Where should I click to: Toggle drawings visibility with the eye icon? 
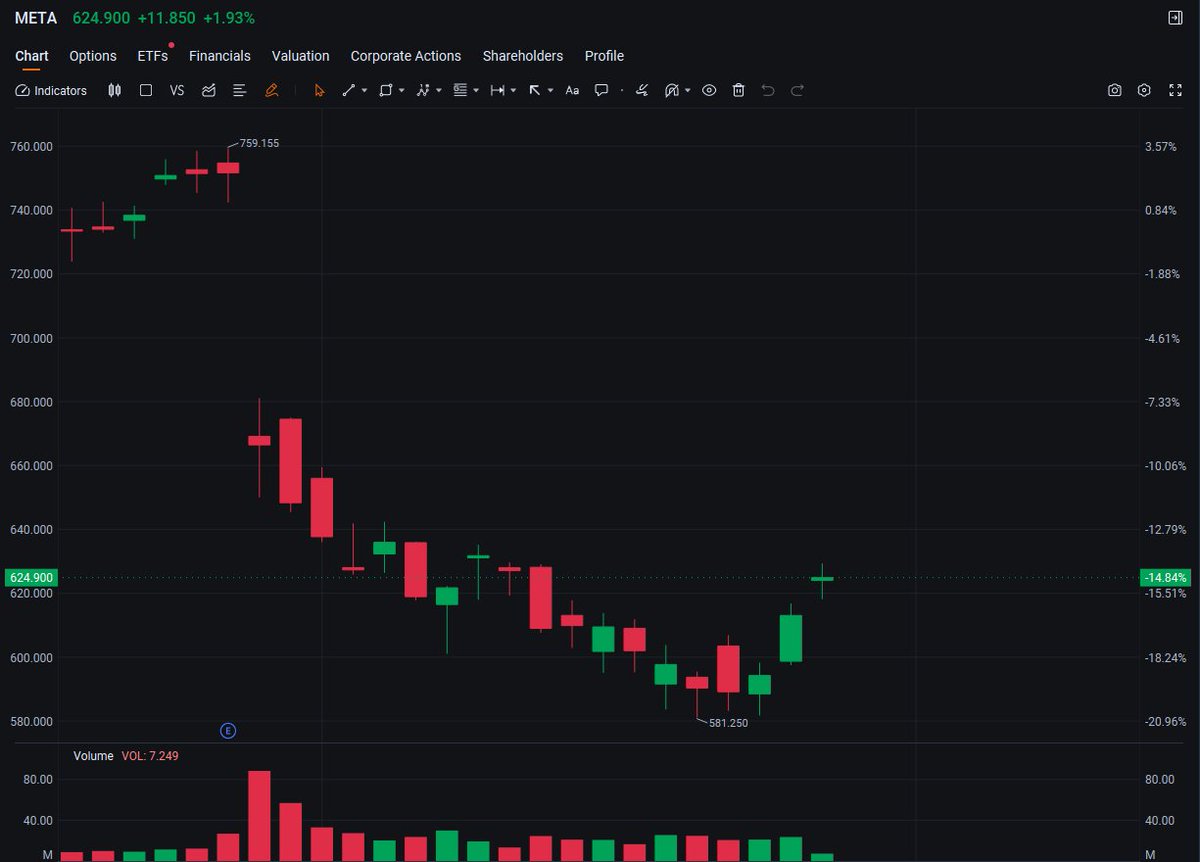tap(709, 90)
